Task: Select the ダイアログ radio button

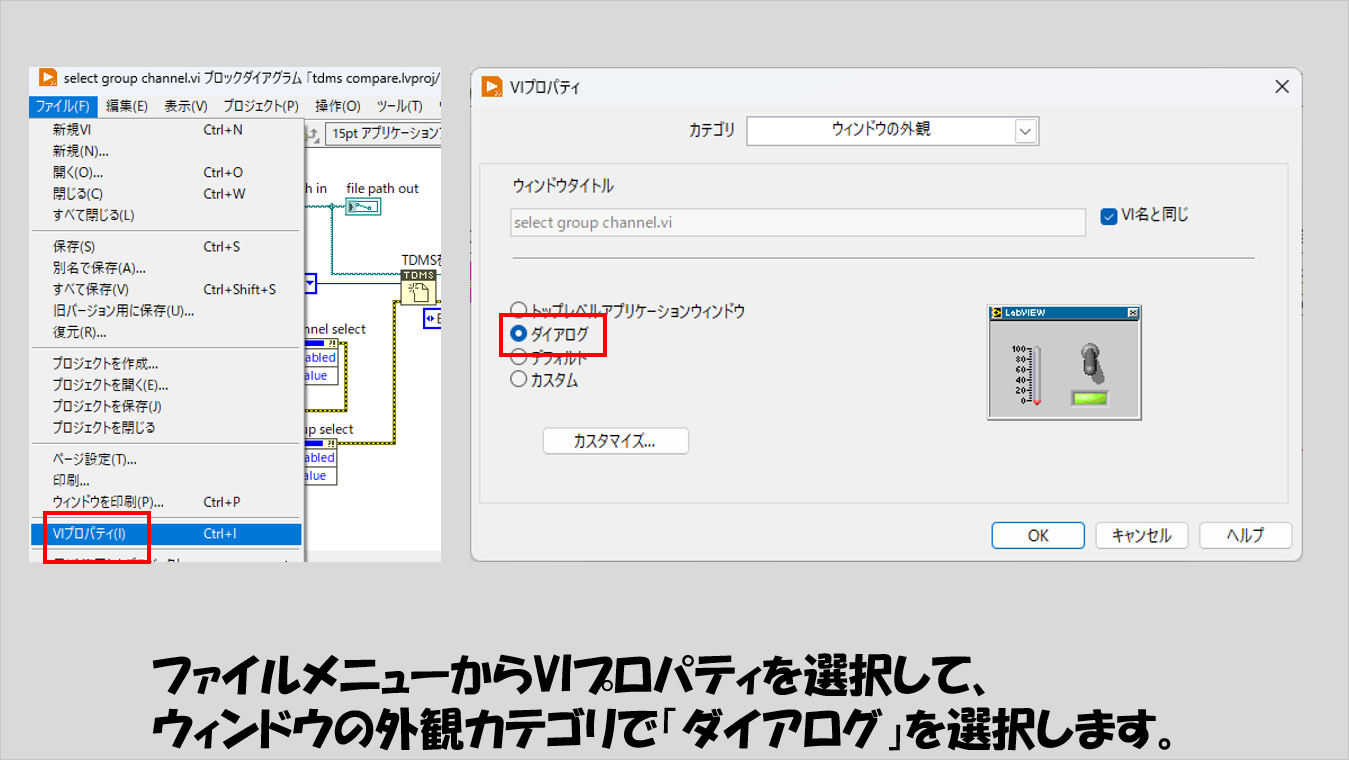Action: pos(519,334)
